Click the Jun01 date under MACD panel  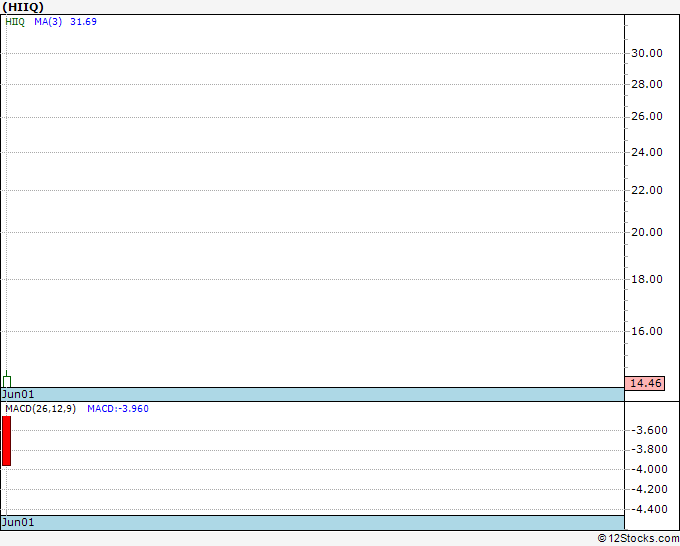(x=18, y=522)
